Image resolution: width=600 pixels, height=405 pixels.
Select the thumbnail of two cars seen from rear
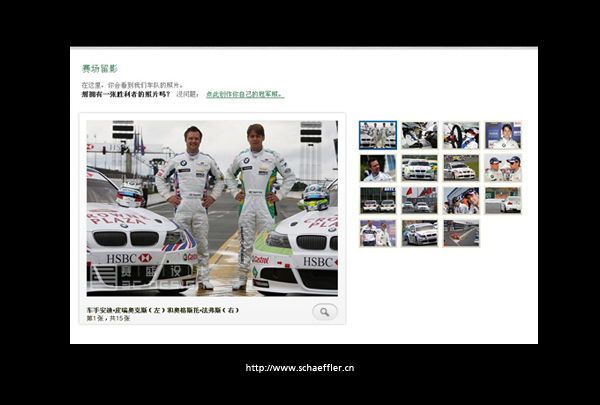pos(378,200)
